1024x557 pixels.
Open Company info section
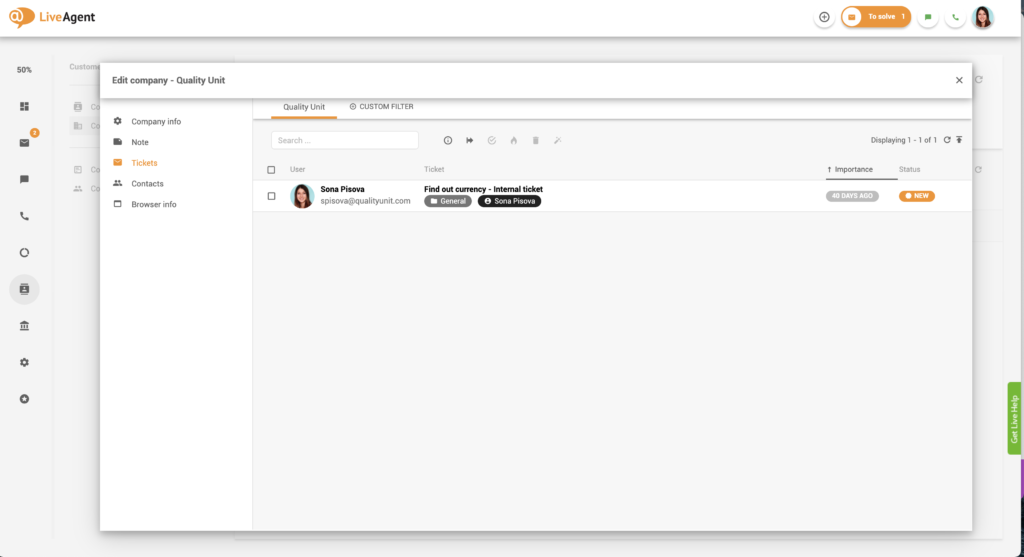click(156, 121)
